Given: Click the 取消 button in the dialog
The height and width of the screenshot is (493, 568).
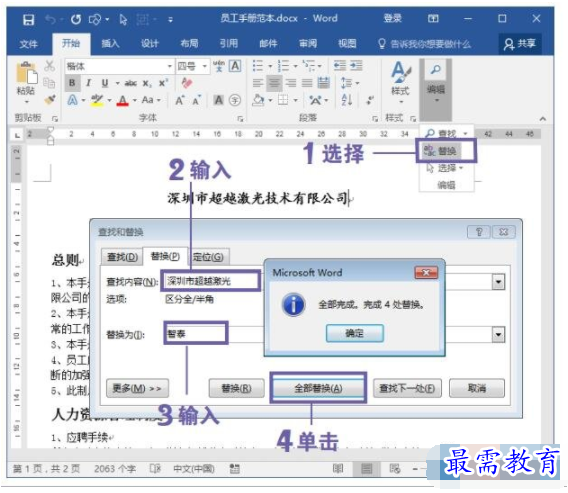Looking at the screenshot, I should tap(477, 388).
